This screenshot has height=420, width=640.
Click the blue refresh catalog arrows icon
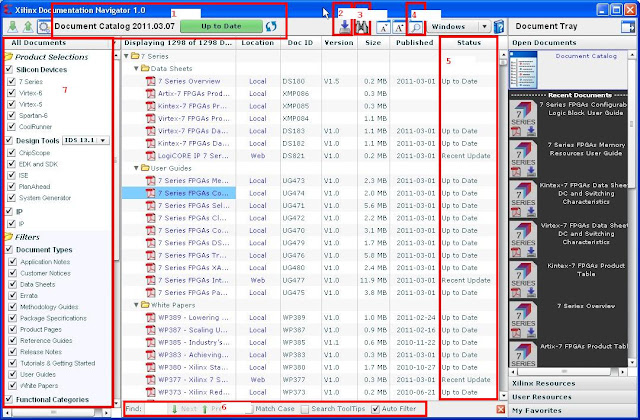271,27
